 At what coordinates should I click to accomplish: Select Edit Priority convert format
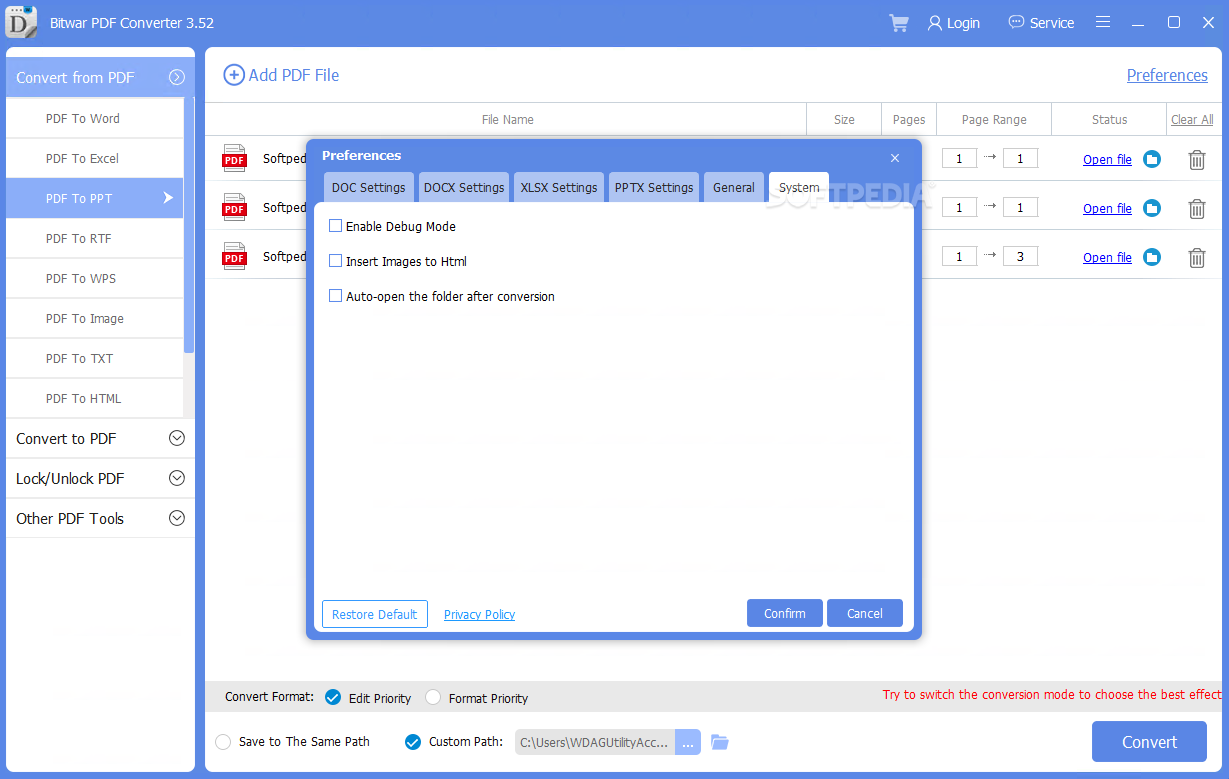coord(333,697)
